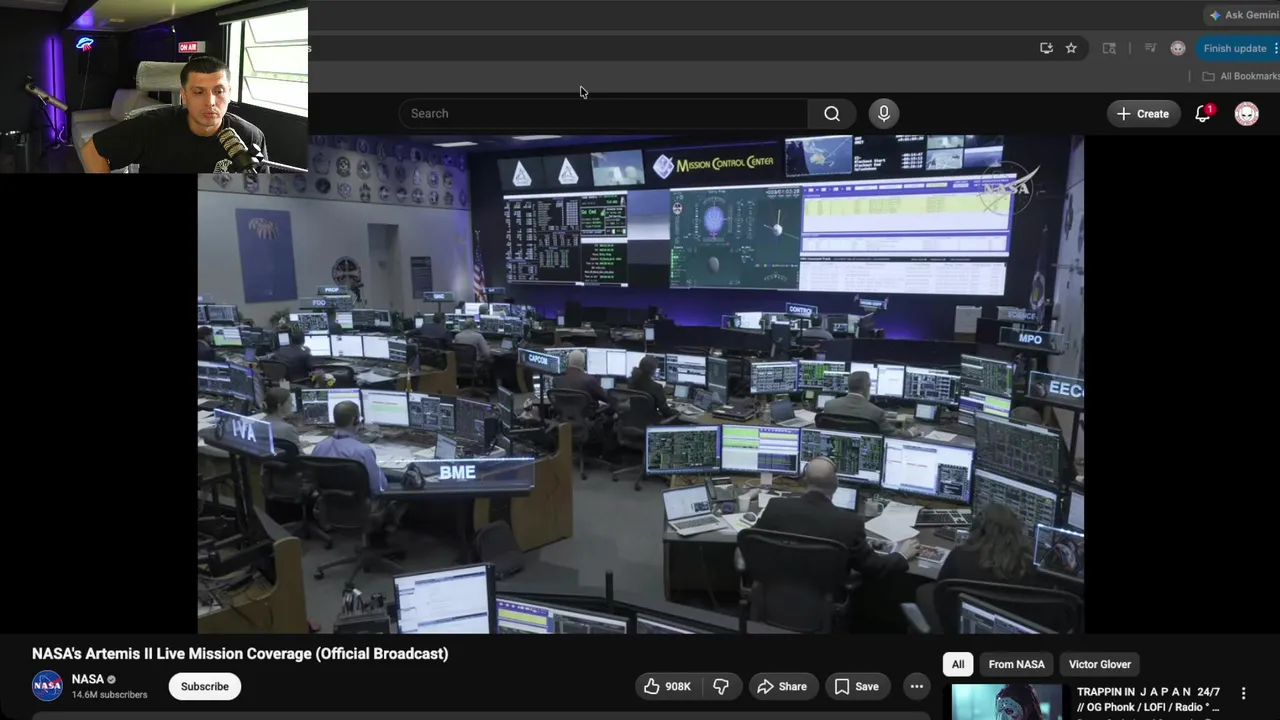The height and width of the screenshot is (720, 1280).
Task: Click the install app icon in address bar
Action: point(1046,48)
